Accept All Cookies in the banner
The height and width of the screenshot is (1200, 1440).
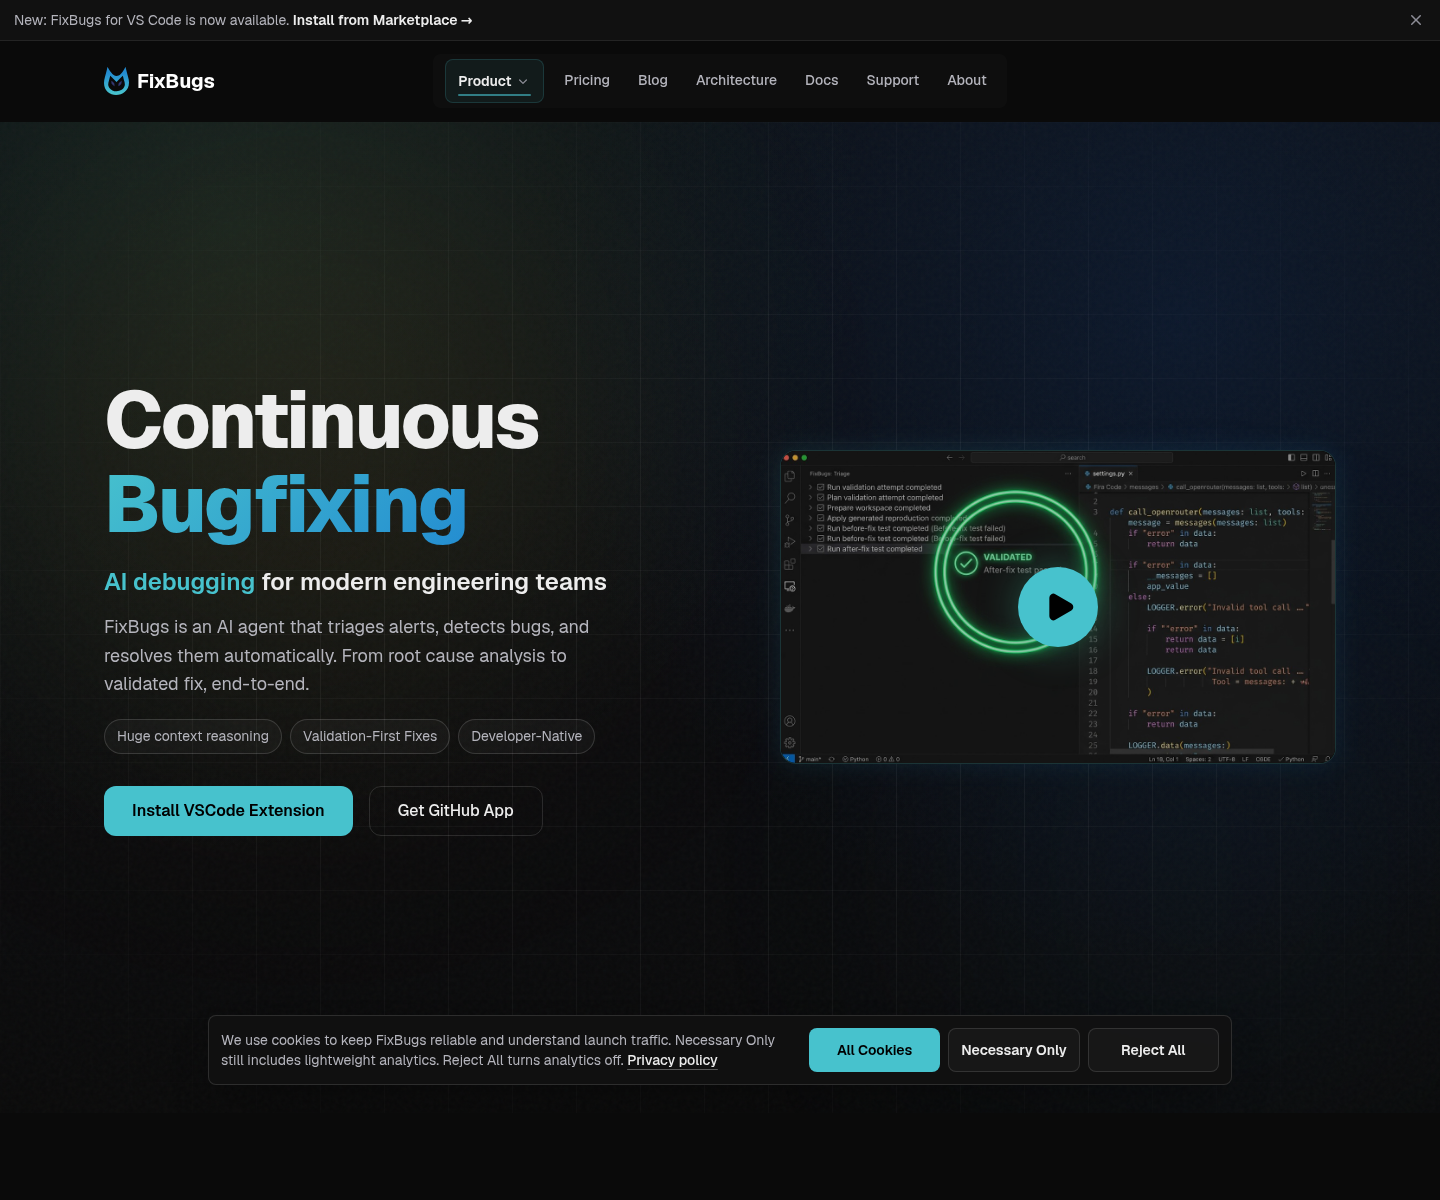[x=874, y=1050]
